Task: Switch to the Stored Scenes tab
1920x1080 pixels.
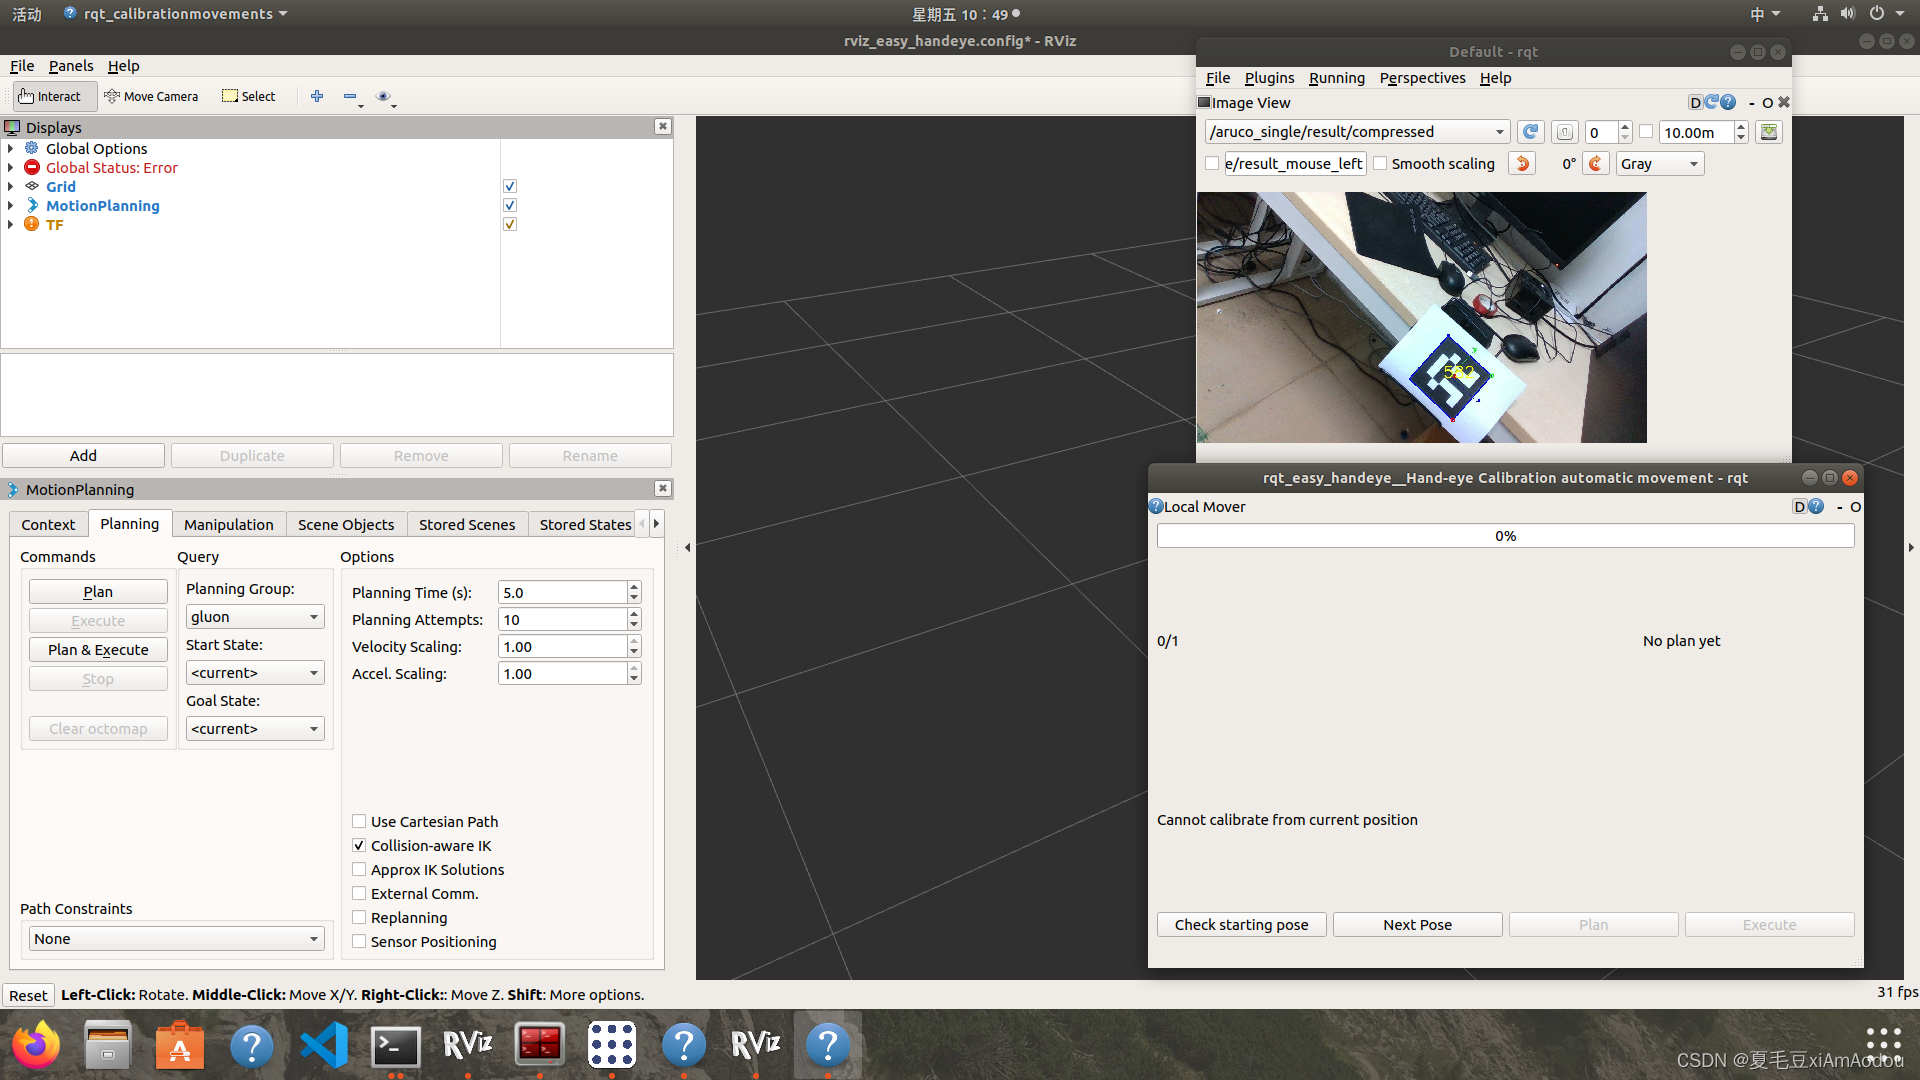Action: [467, 525]
